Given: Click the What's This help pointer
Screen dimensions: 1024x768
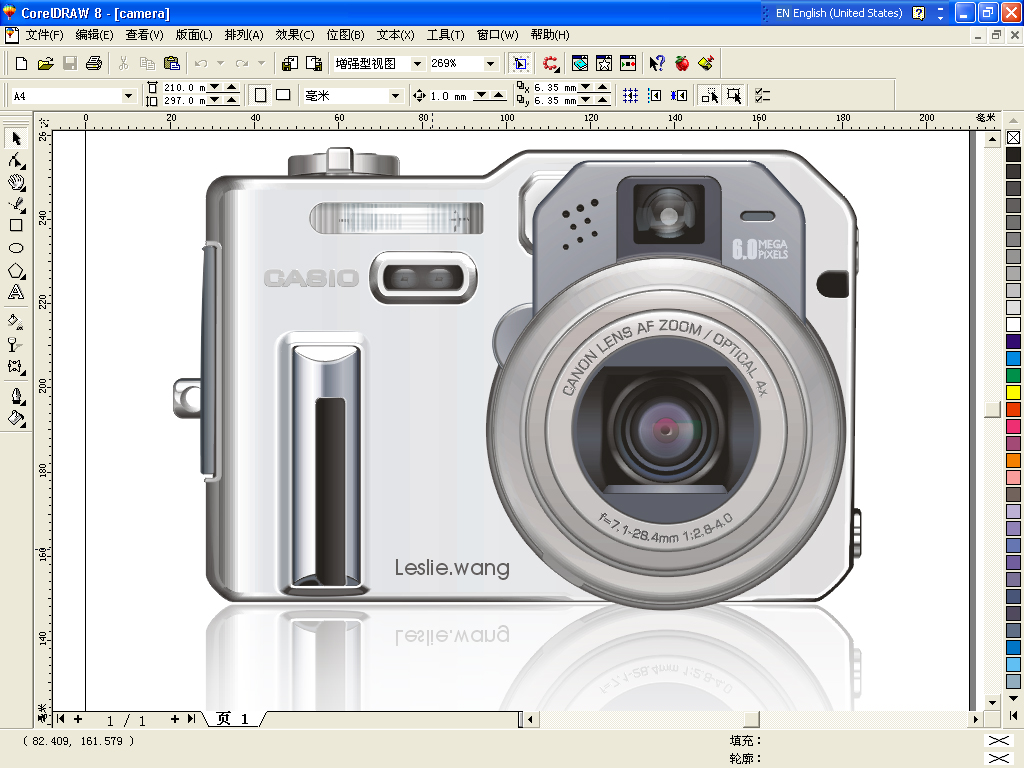Looking at the screenshot, I should pyautogui.click(x=657, y=63).
